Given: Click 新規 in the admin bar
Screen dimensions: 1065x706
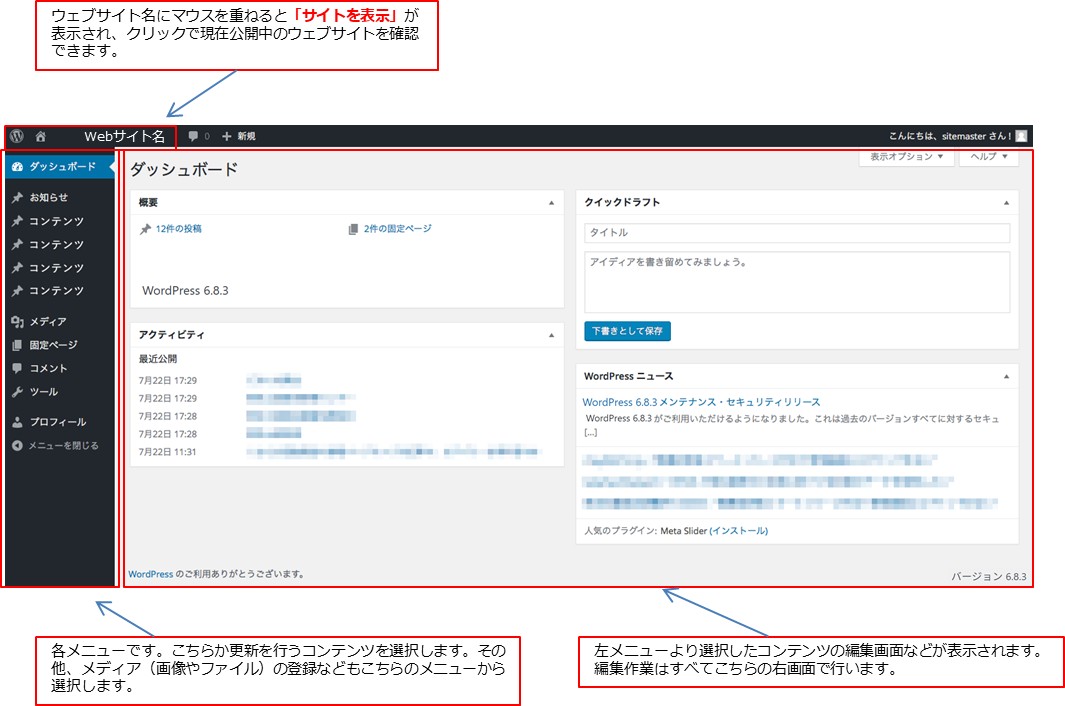Looking at the screenshot, I should 247,136.
